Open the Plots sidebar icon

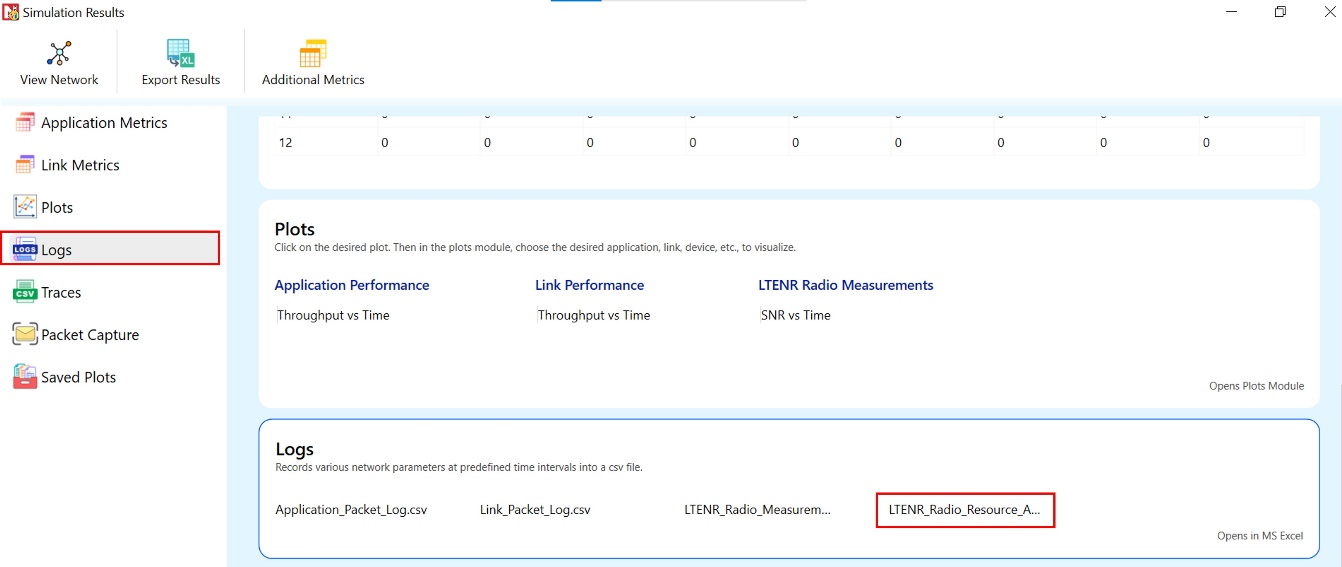(25, 207)
